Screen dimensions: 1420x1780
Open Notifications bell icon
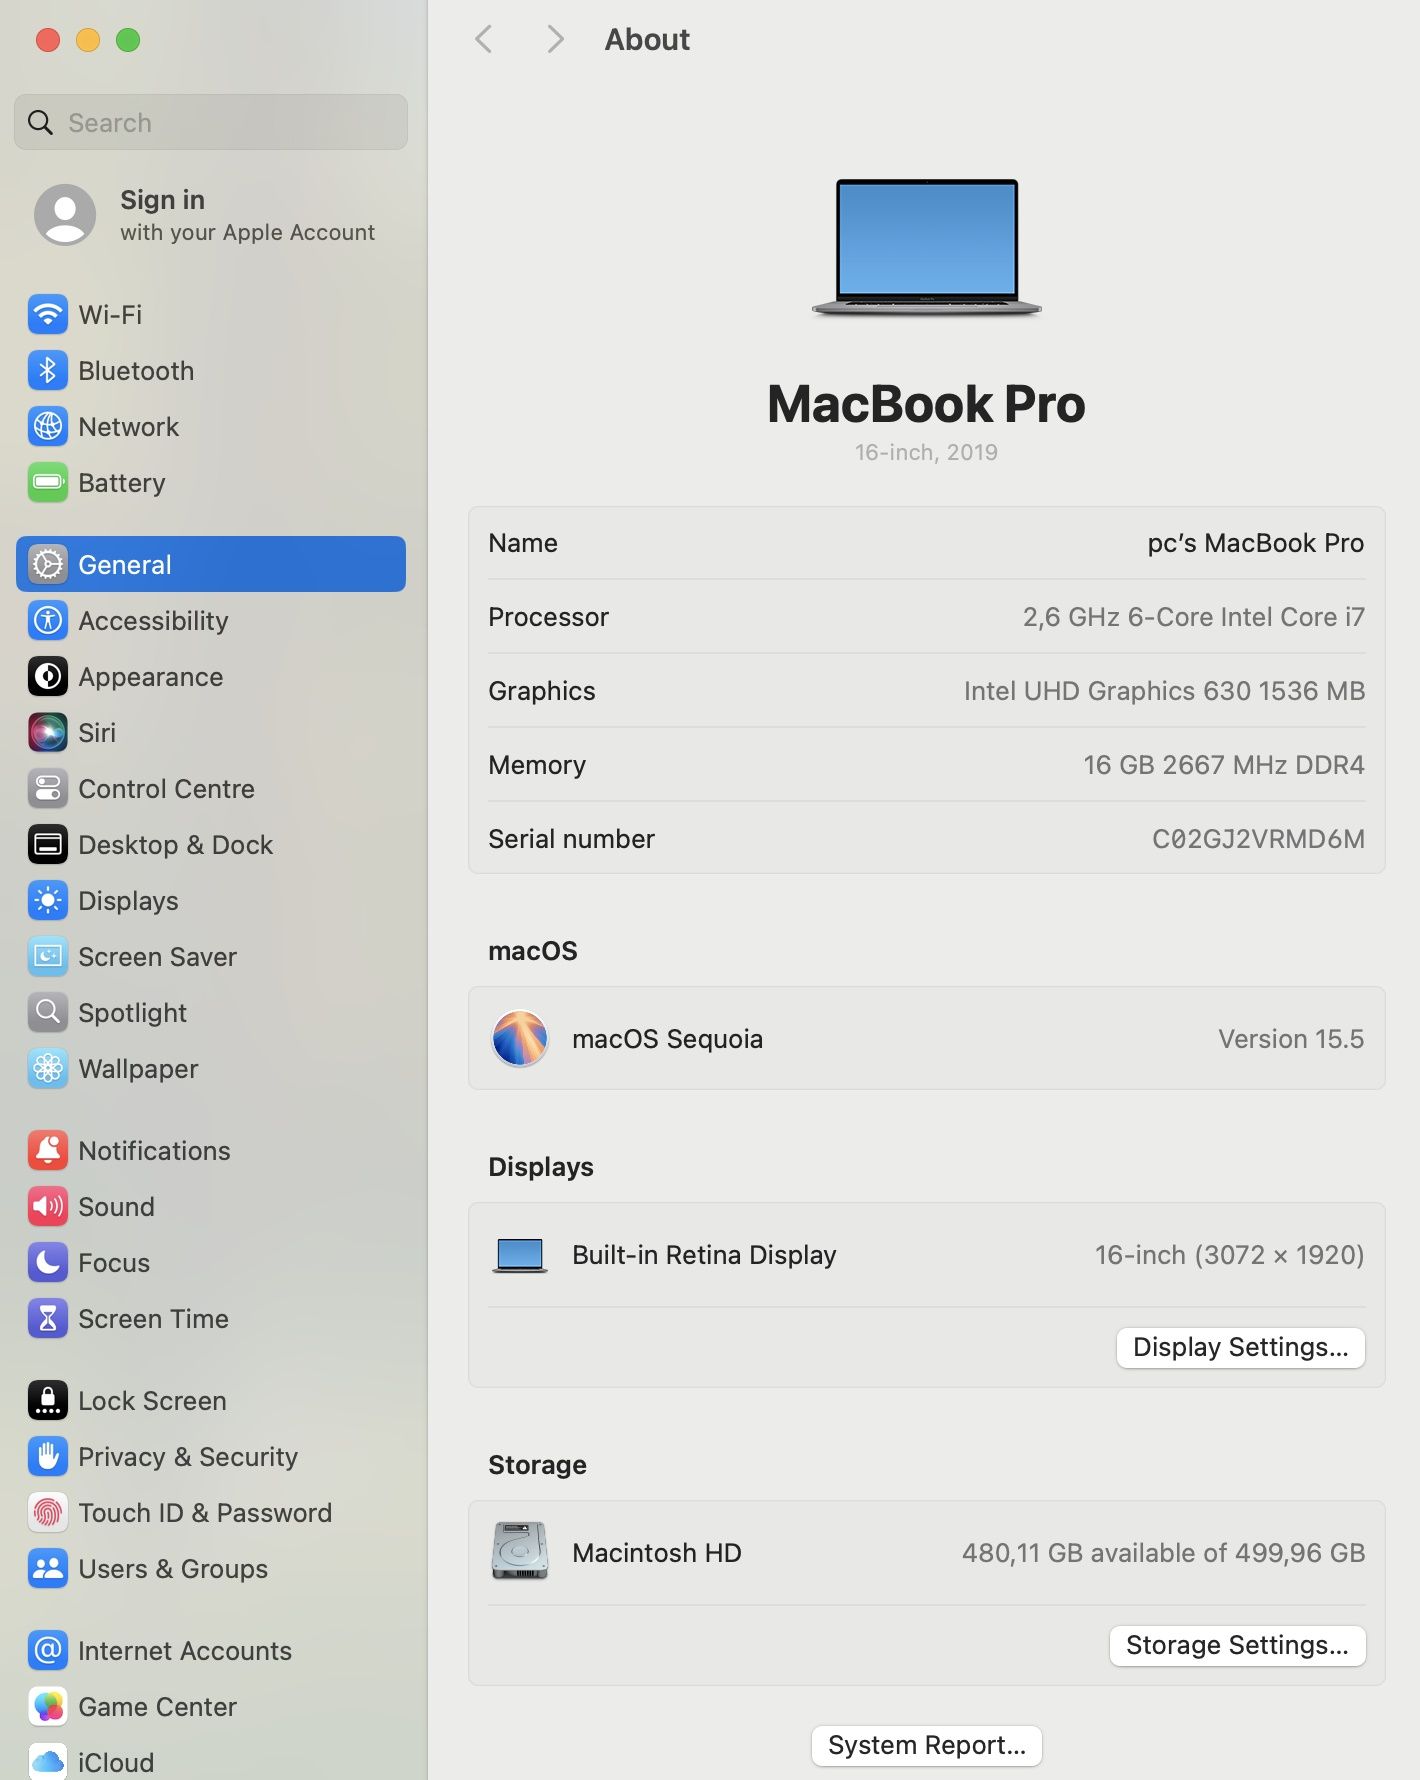pyautogui.click(x=48, y=1151)
